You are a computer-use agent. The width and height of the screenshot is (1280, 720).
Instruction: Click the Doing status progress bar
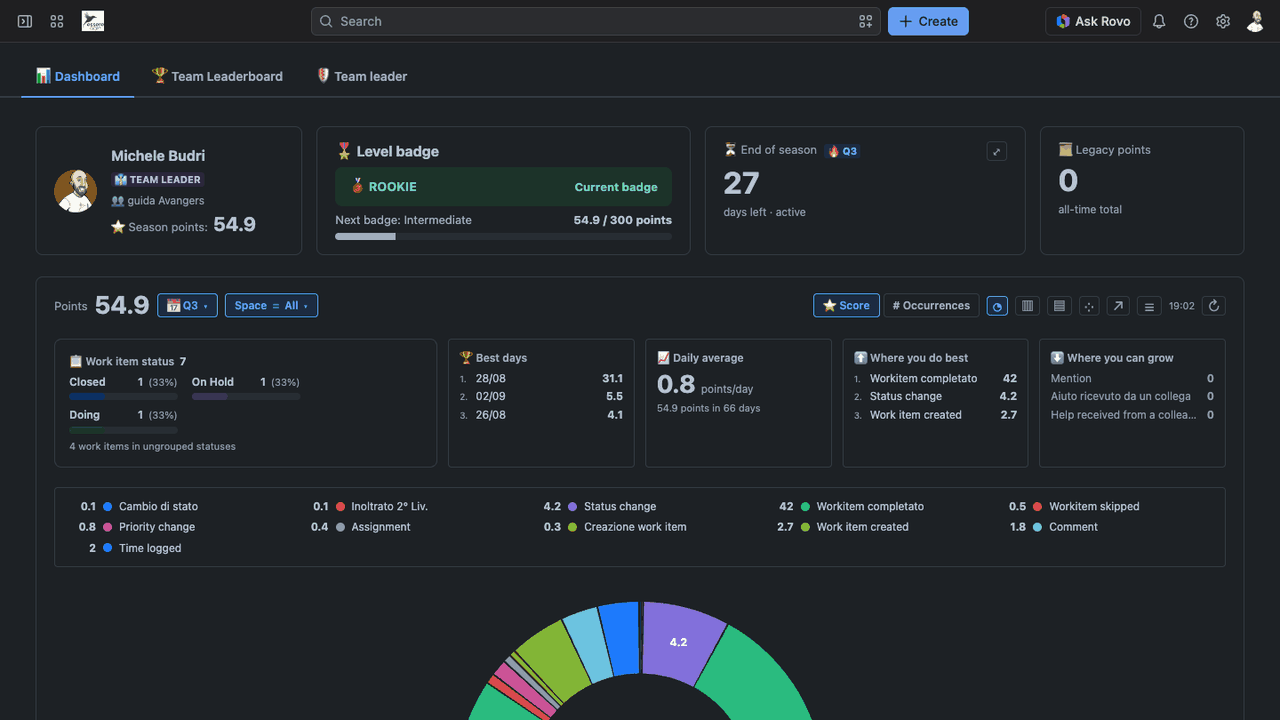pyautogui.click(x=123, y=430)
